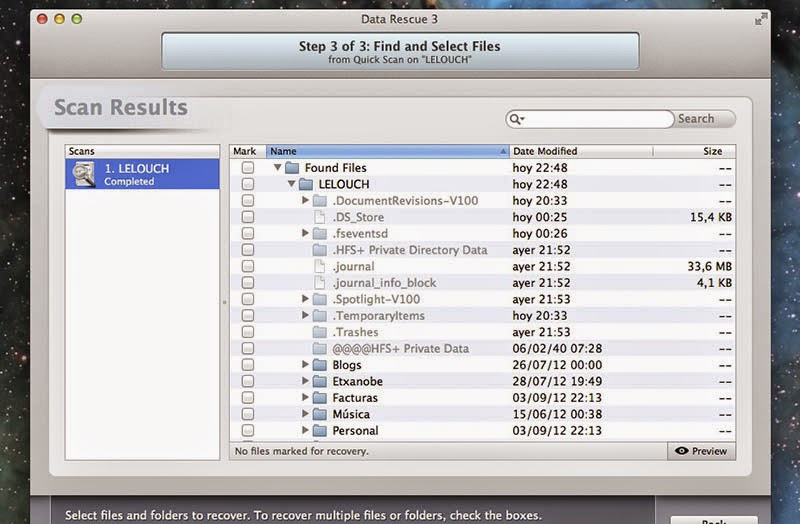This screenshot has height=524, width=800.
Task: Click the Mark column header
Action: (x=247, y=151)
